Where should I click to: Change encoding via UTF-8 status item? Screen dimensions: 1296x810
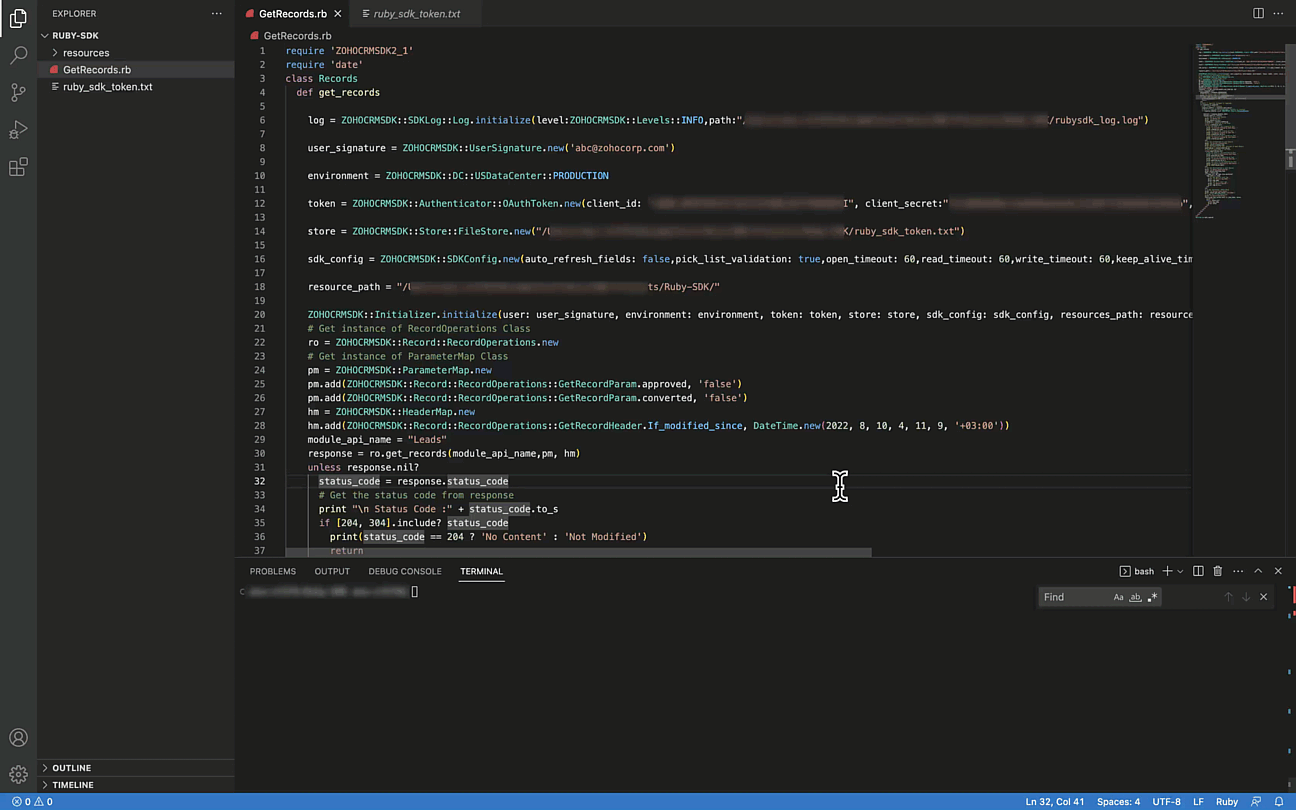[x=1166, y=802]
